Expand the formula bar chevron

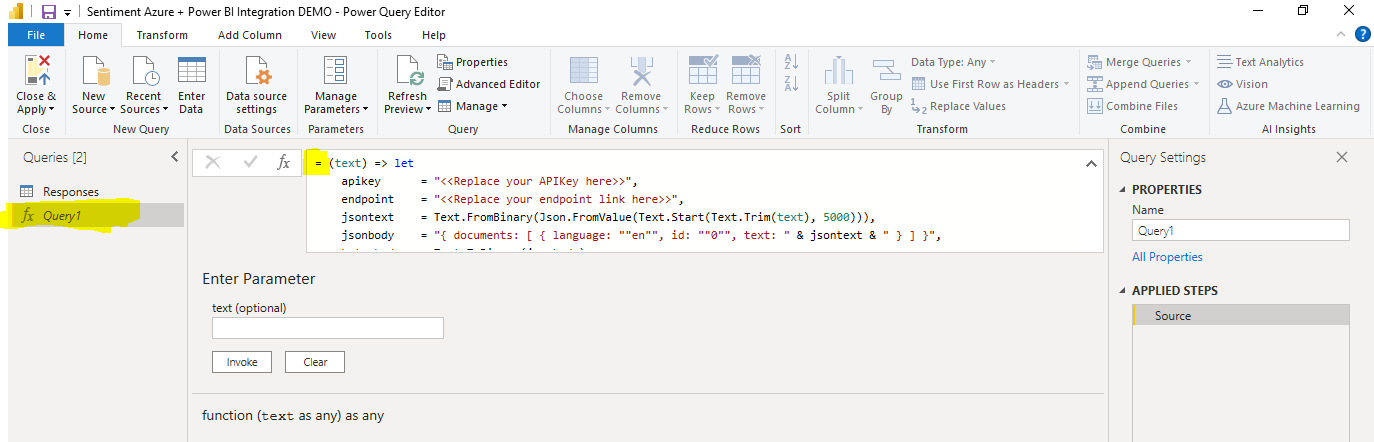[x=1090, y=163]
